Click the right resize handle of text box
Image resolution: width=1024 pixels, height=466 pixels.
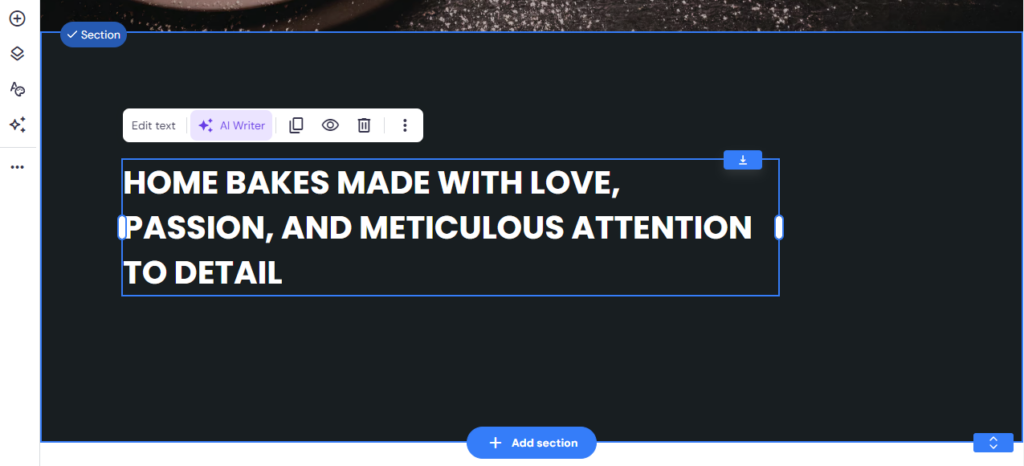click(779, 228)
